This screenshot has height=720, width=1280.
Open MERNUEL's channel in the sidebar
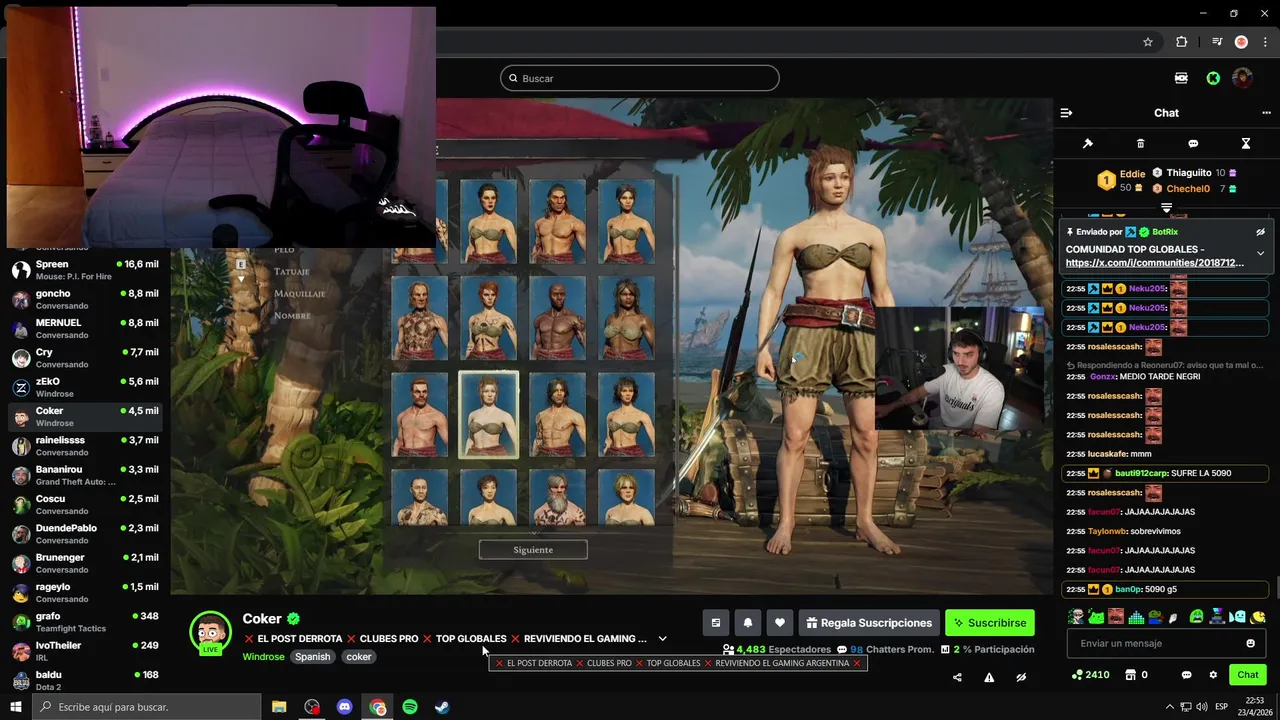coord(85,328)
